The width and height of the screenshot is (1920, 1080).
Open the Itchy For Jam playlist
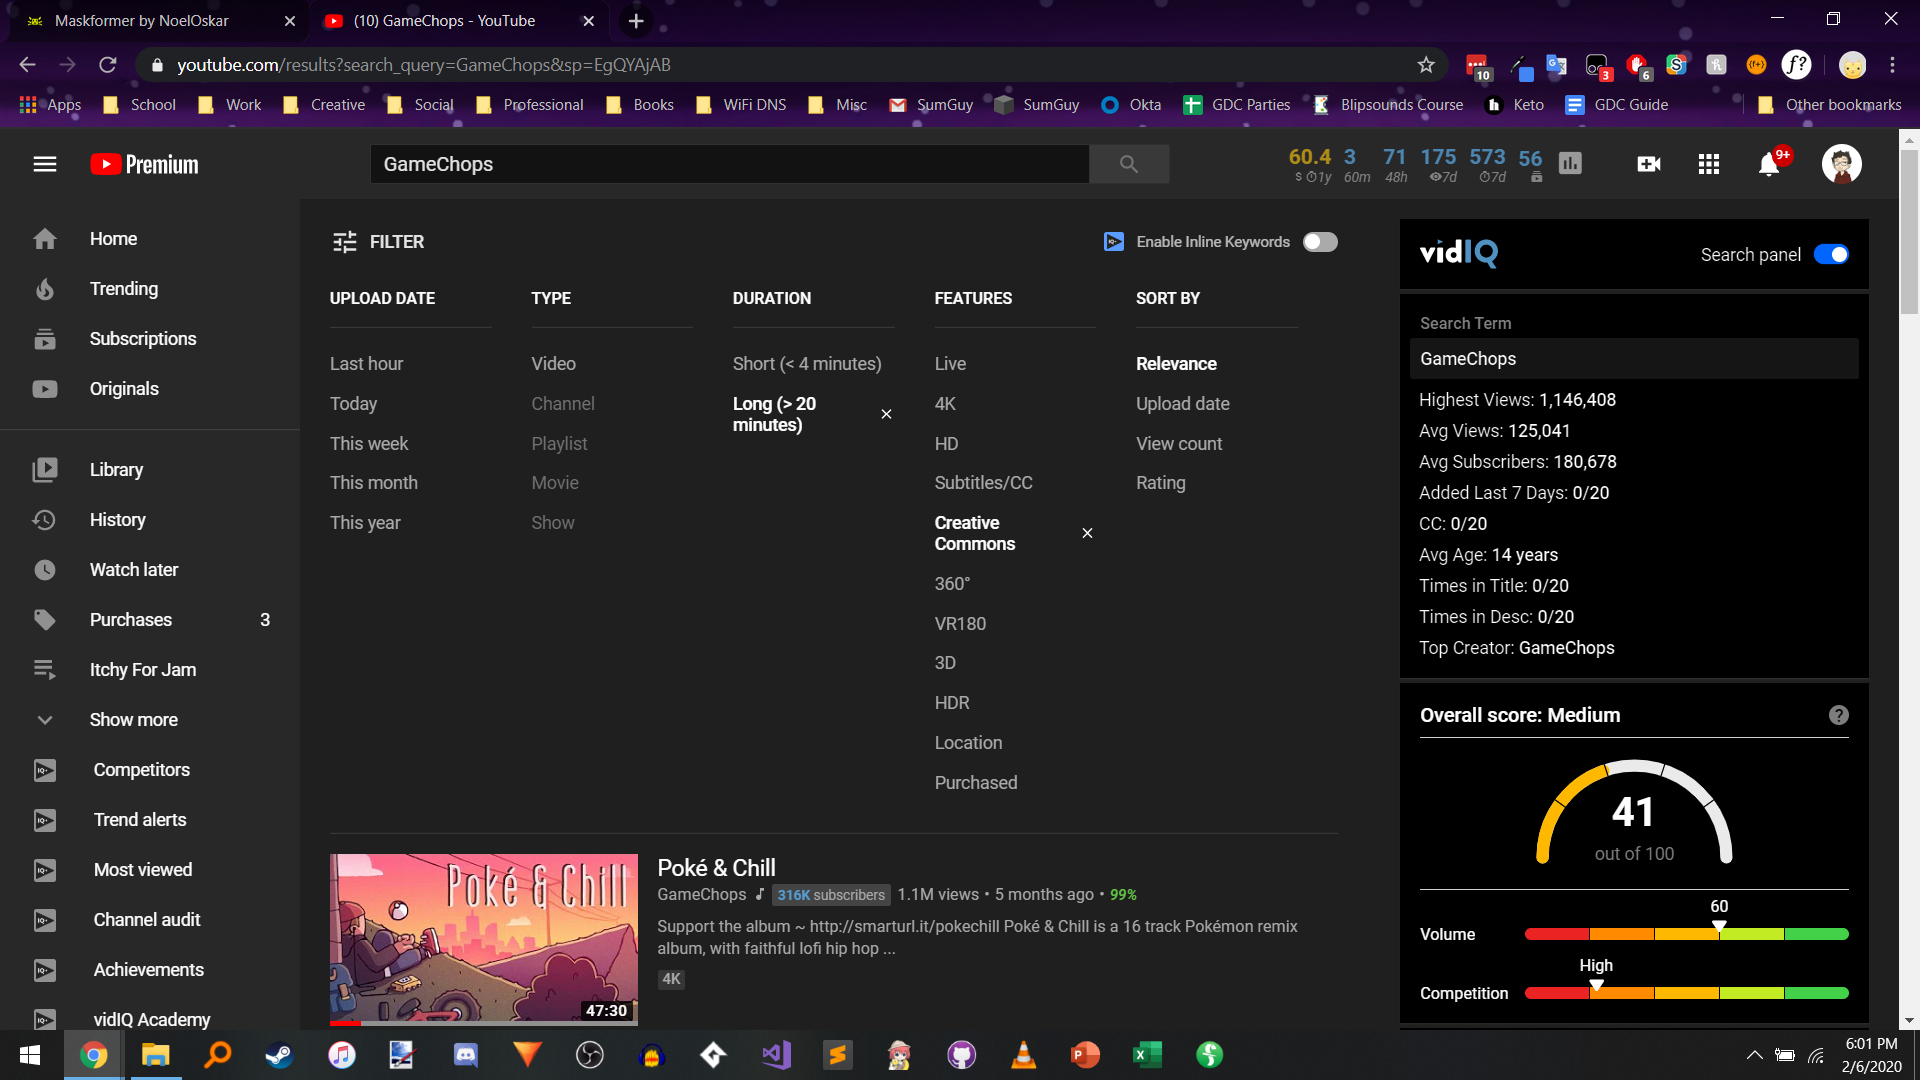click(x=150, y=670)
